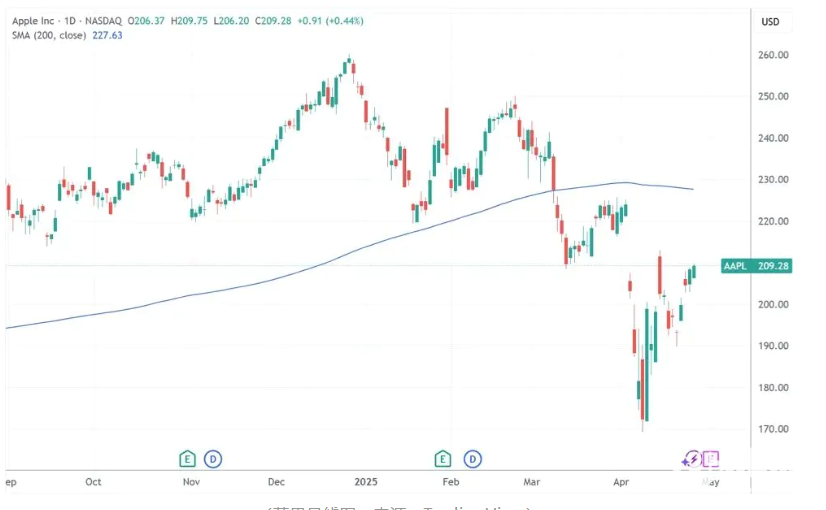Click the +0.91 (+0.44%) change value
826x510 pixels.
click(x=335, y=22)
